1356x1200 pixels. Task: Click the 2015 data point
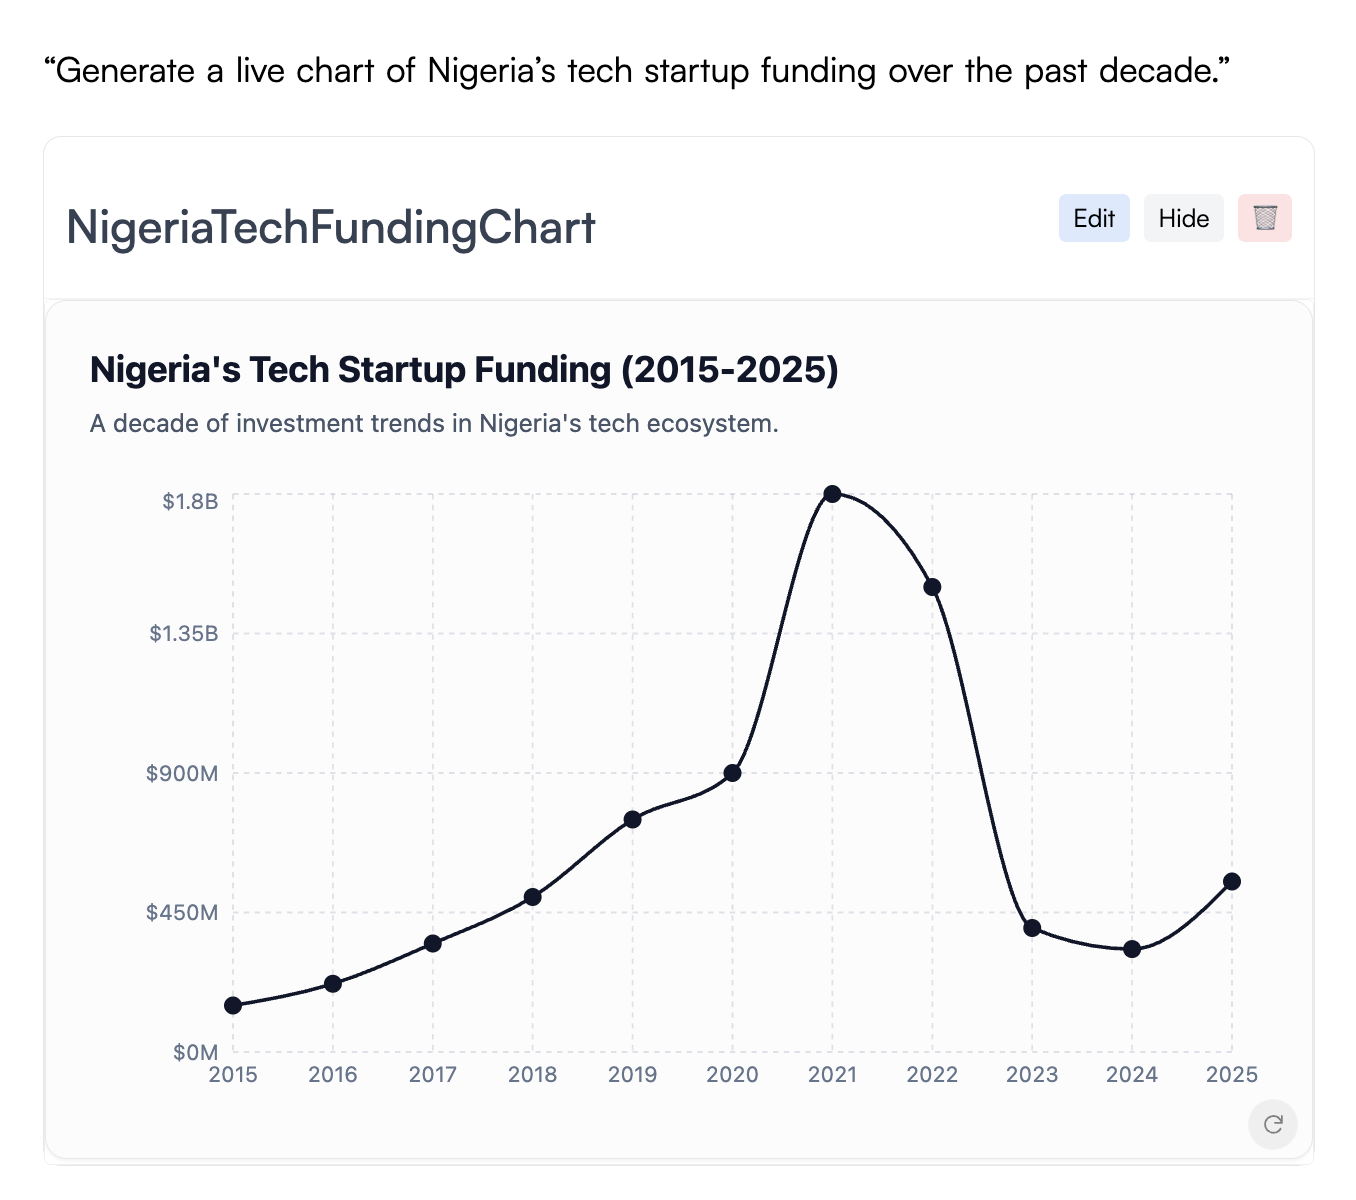[x=233, y=1005]
